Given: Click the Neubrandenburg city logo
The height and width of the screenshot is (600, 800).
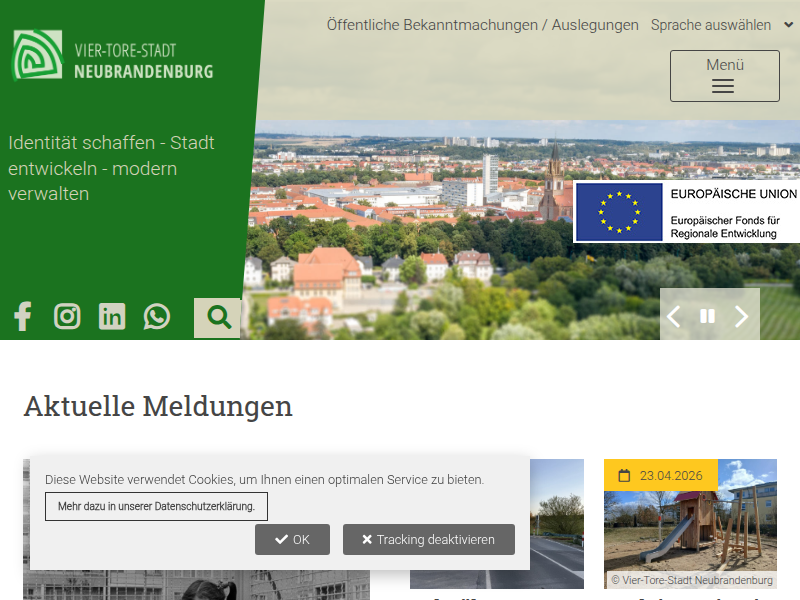Looking at the screenshot, I should (113, 56).
